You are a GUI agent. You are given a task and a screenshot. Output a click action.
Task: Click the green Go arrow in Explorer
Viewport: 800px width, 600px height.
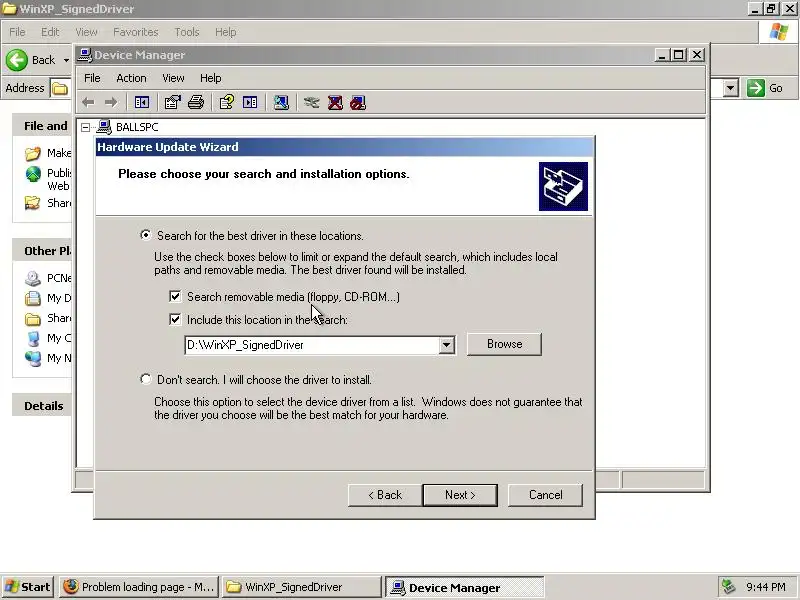coord(756,88)
